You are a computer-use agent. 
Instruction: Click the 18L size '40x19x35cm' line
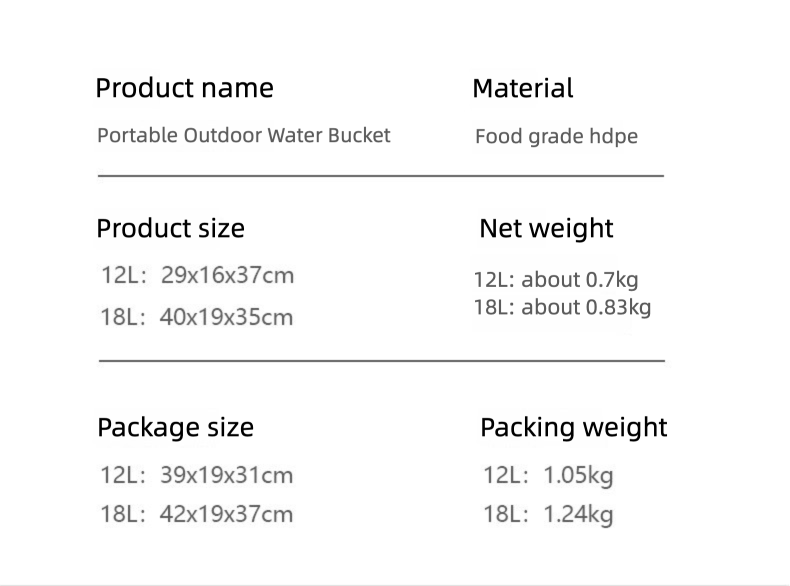coord(196,317)
